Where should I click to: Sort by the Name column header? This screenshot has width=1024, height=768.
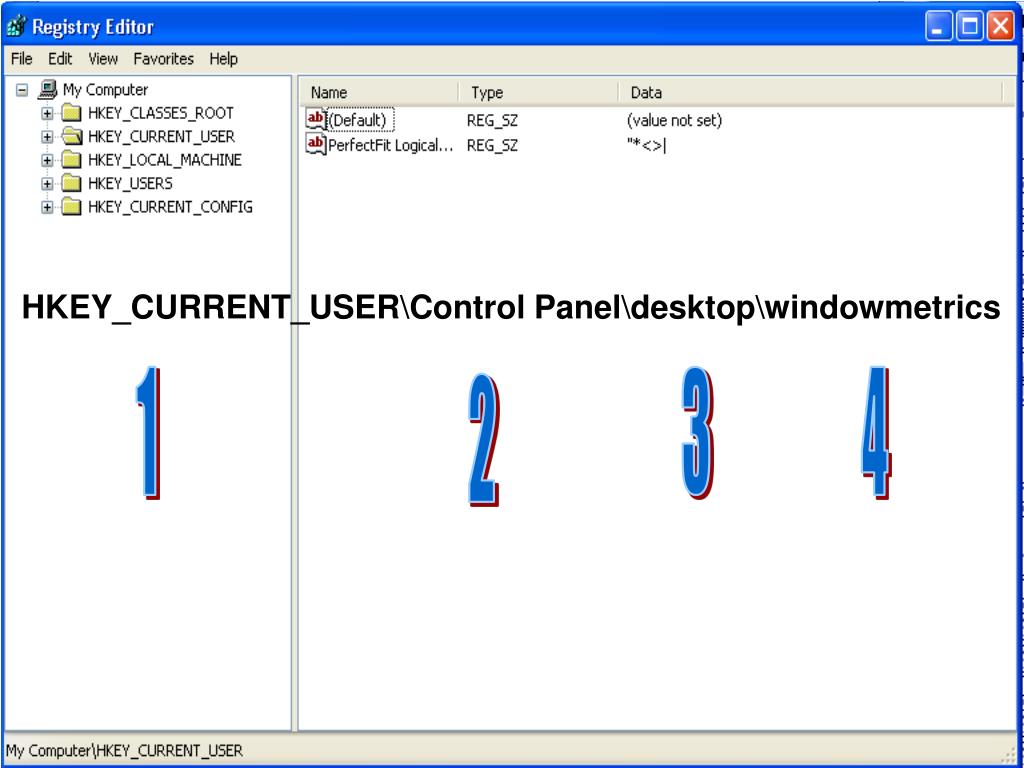(x=379, y=93)
